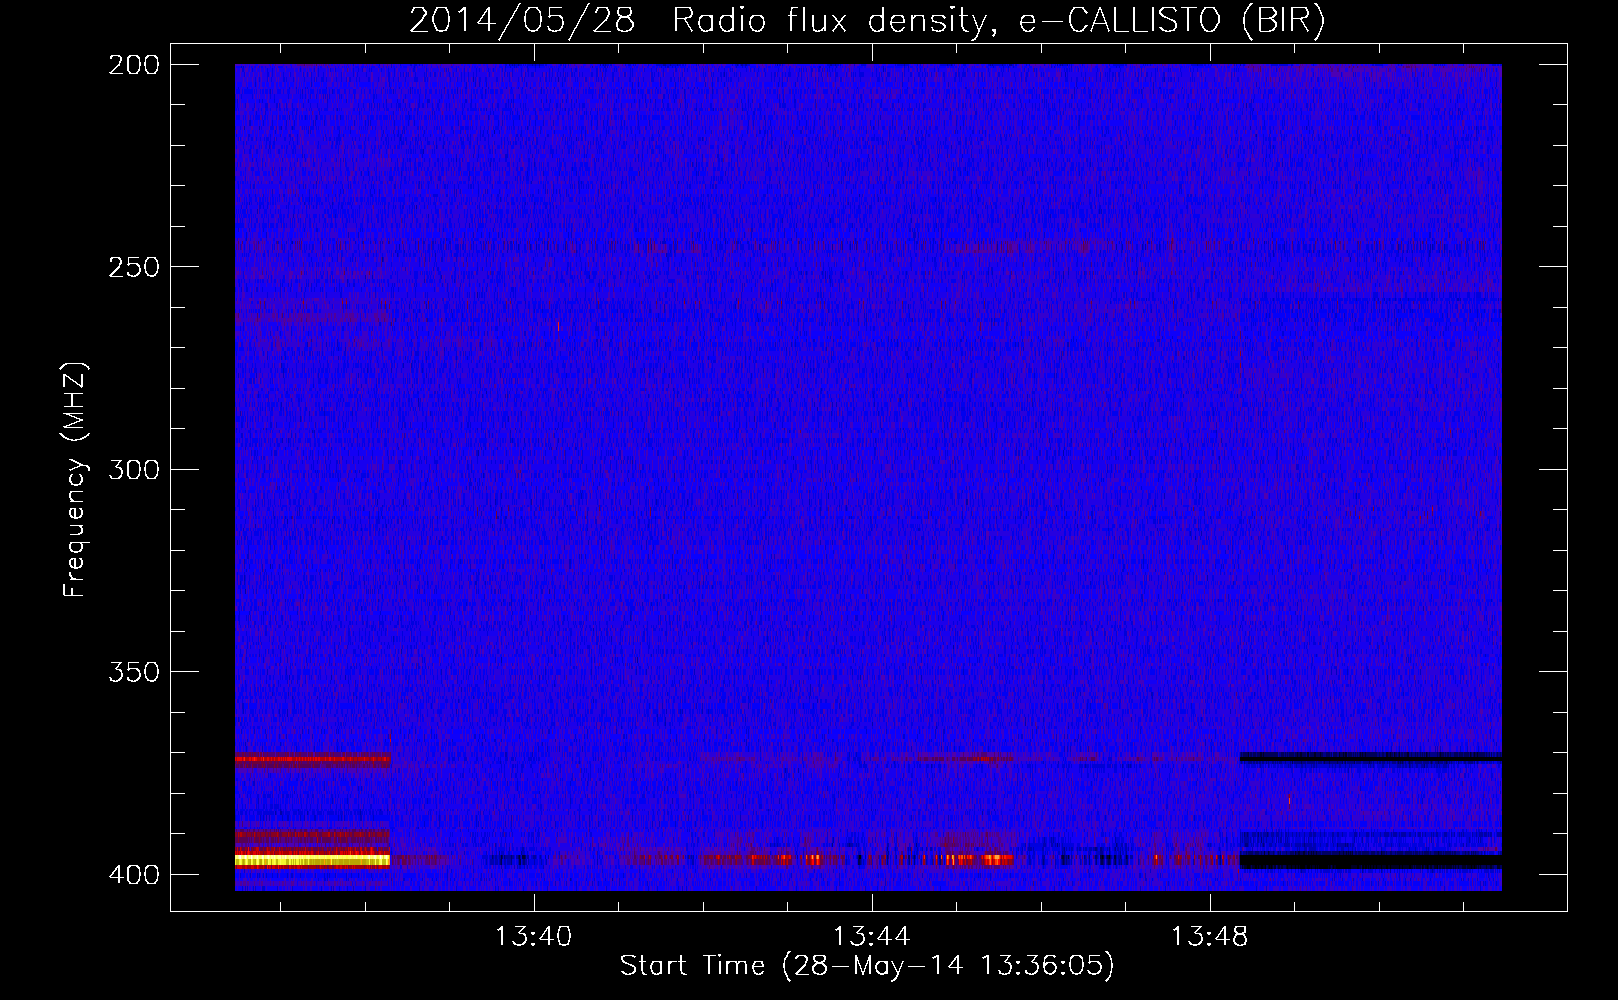Click the 13:40 time tick label
Screen dimensions: 1618x1000
tap(534, 937)
